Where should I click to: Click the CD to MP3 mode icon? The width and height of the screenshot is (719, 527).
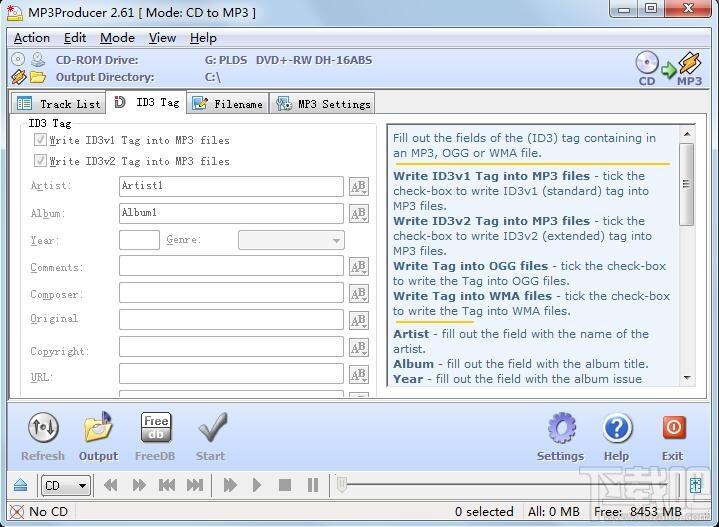[669, 68]
